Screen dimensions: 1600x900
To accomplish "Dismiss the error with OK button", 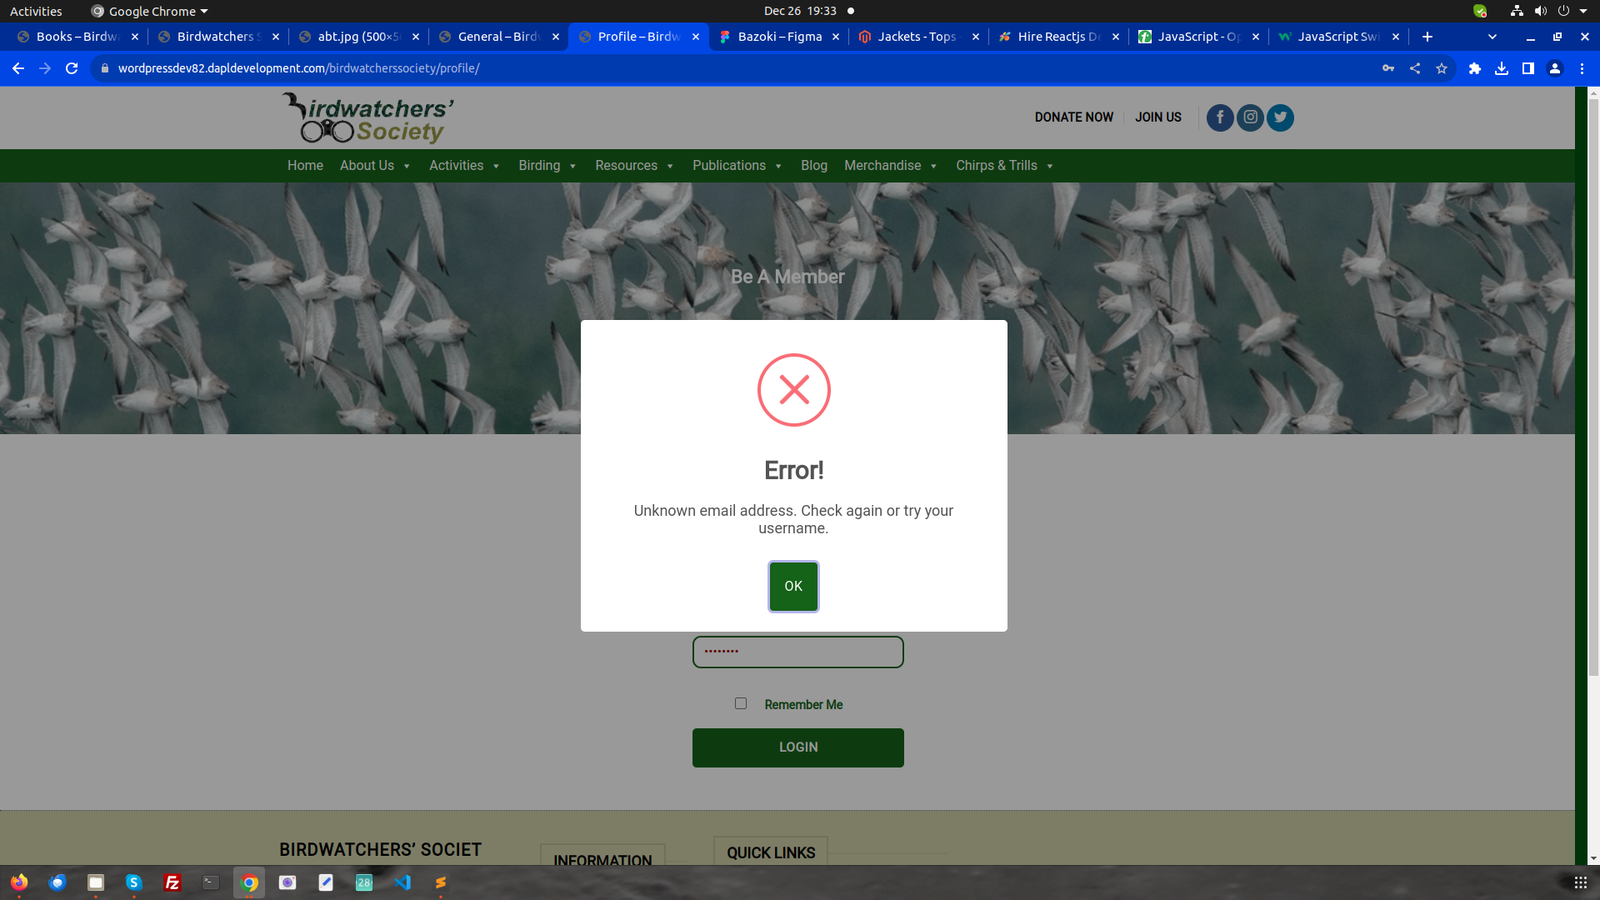I will point(793,586).
